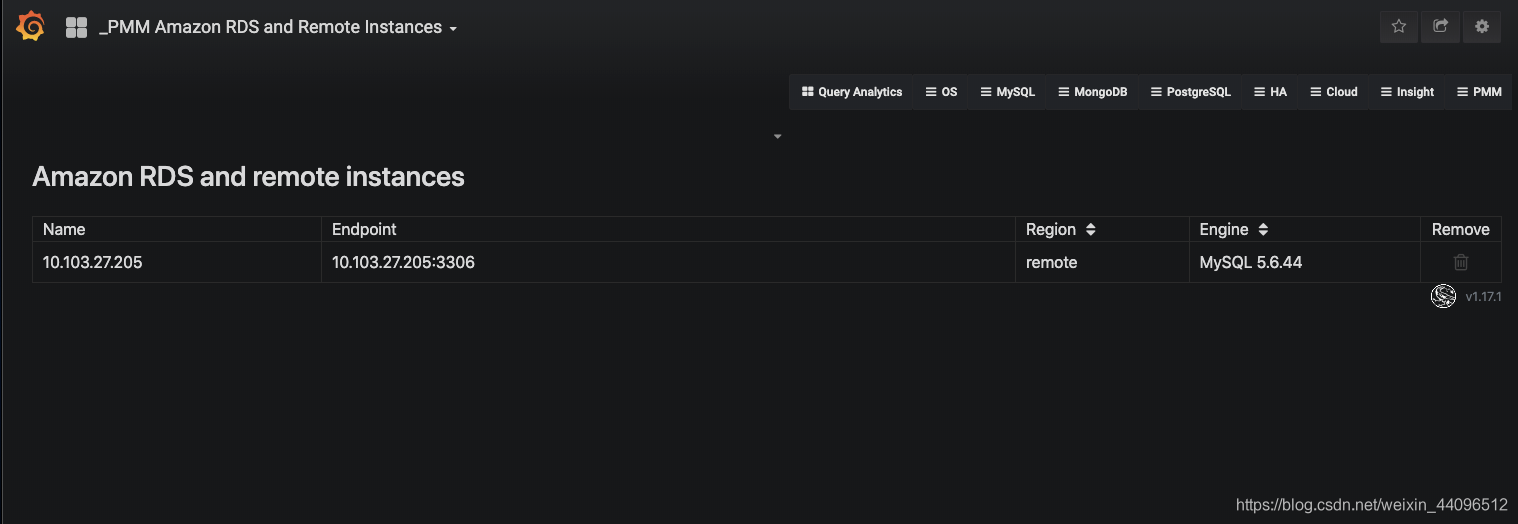The image size is (1518, 524).
Task: Click the Remove column header
Action: click(x=1461, y=229)
